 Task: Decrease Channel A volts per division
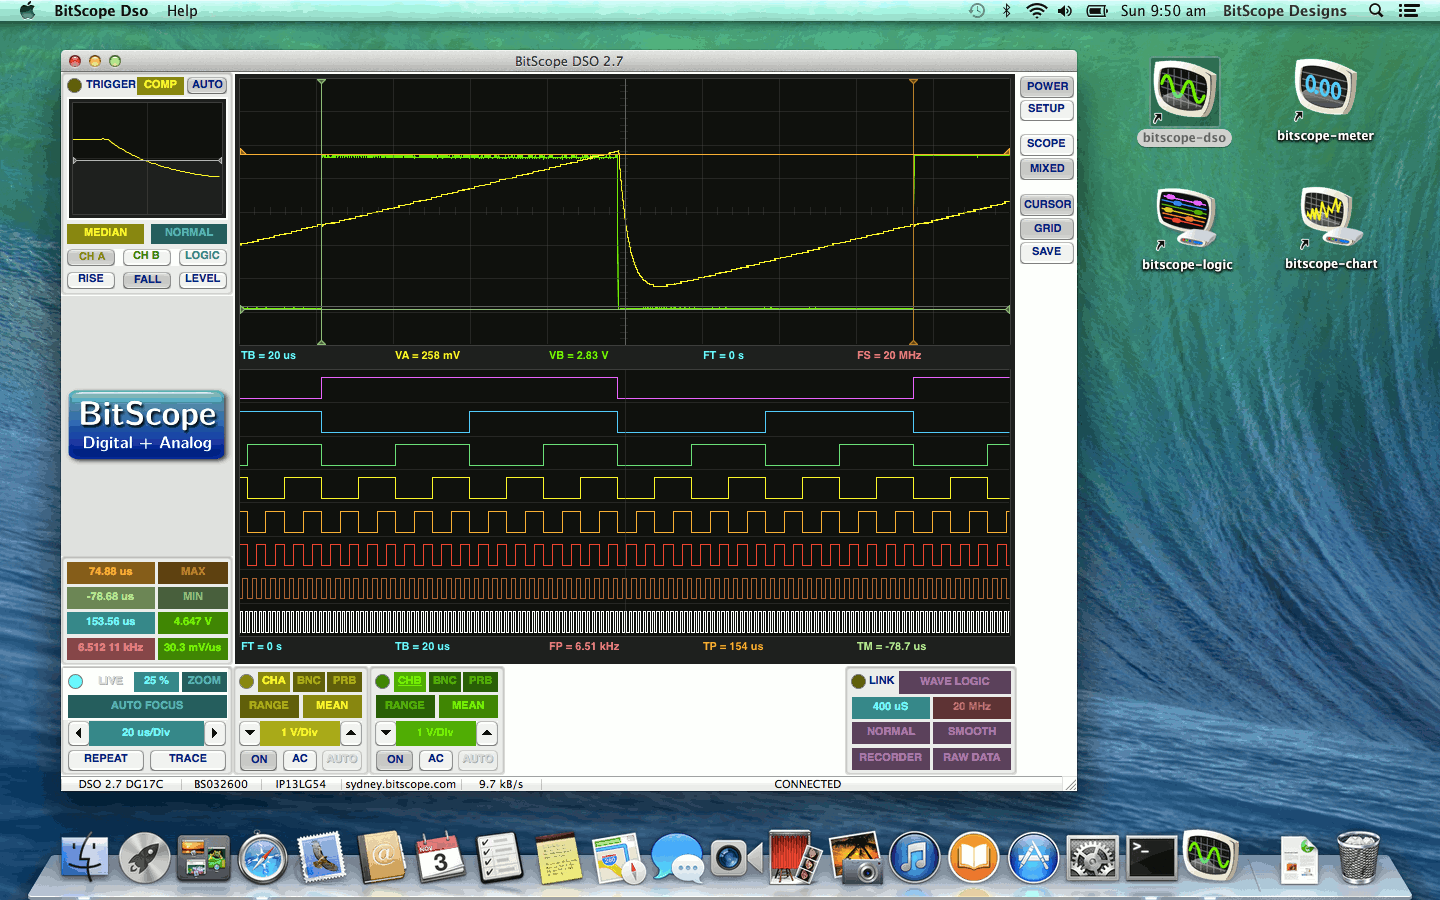(x=250, y=733)
